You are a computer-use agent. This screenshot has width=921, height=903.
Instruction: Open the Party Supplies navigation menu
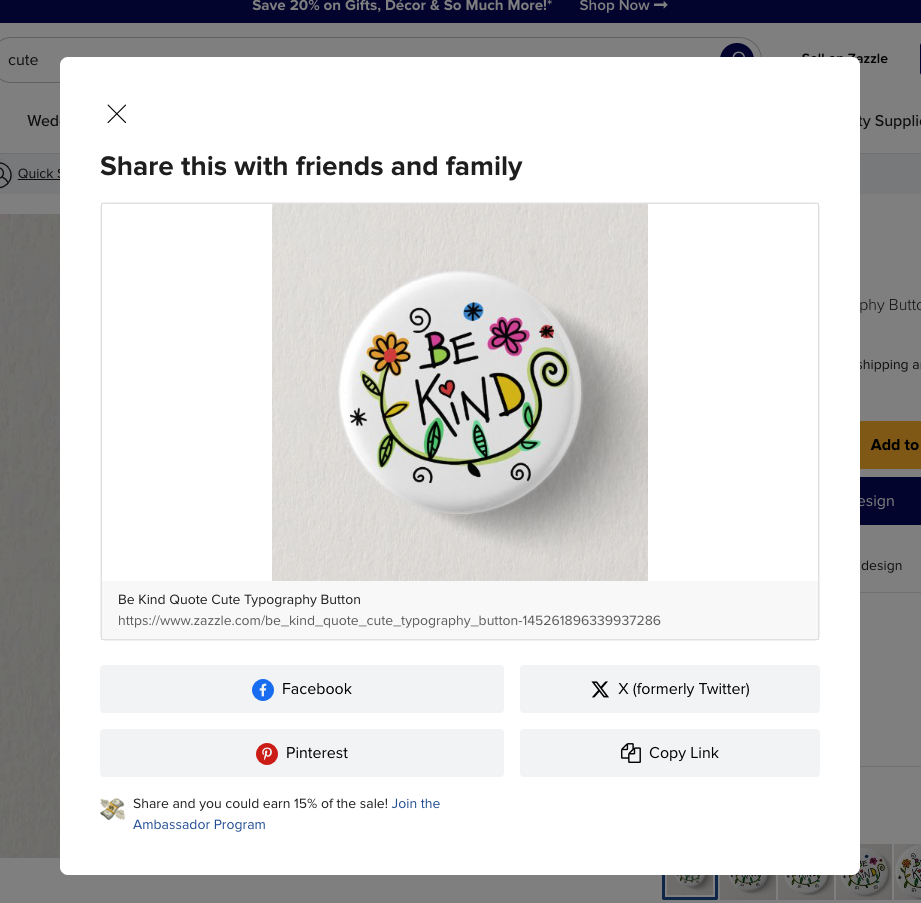click(x=890, y=121)
